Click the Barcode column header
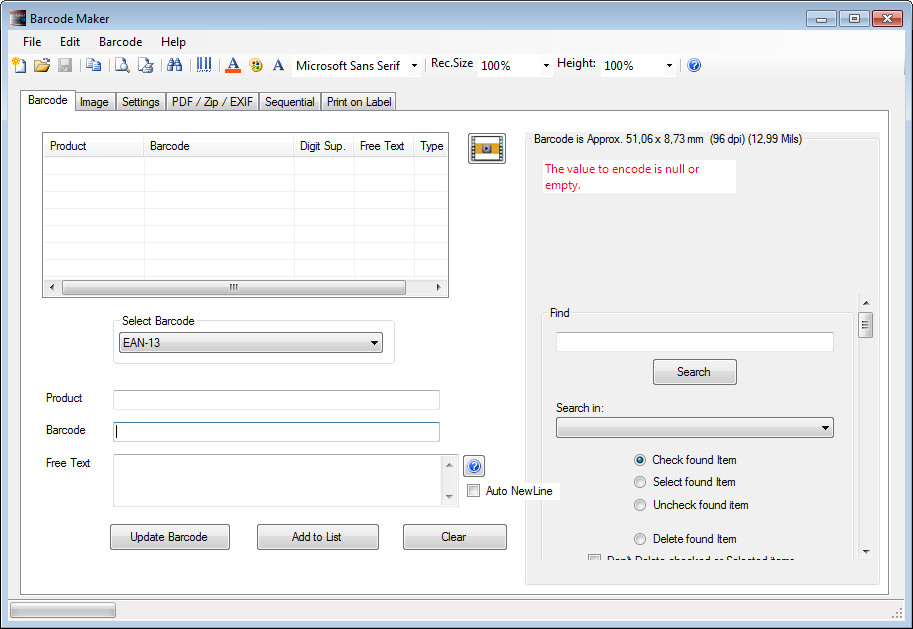 click(x=218, y=146)
